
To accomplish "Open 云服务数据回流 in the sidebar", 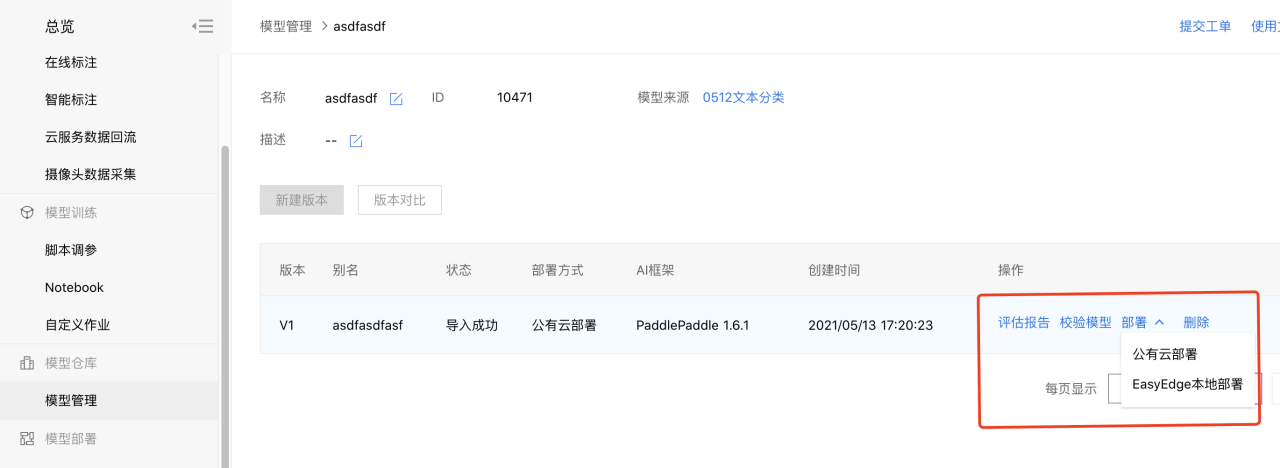I will [x=91, y=137].
